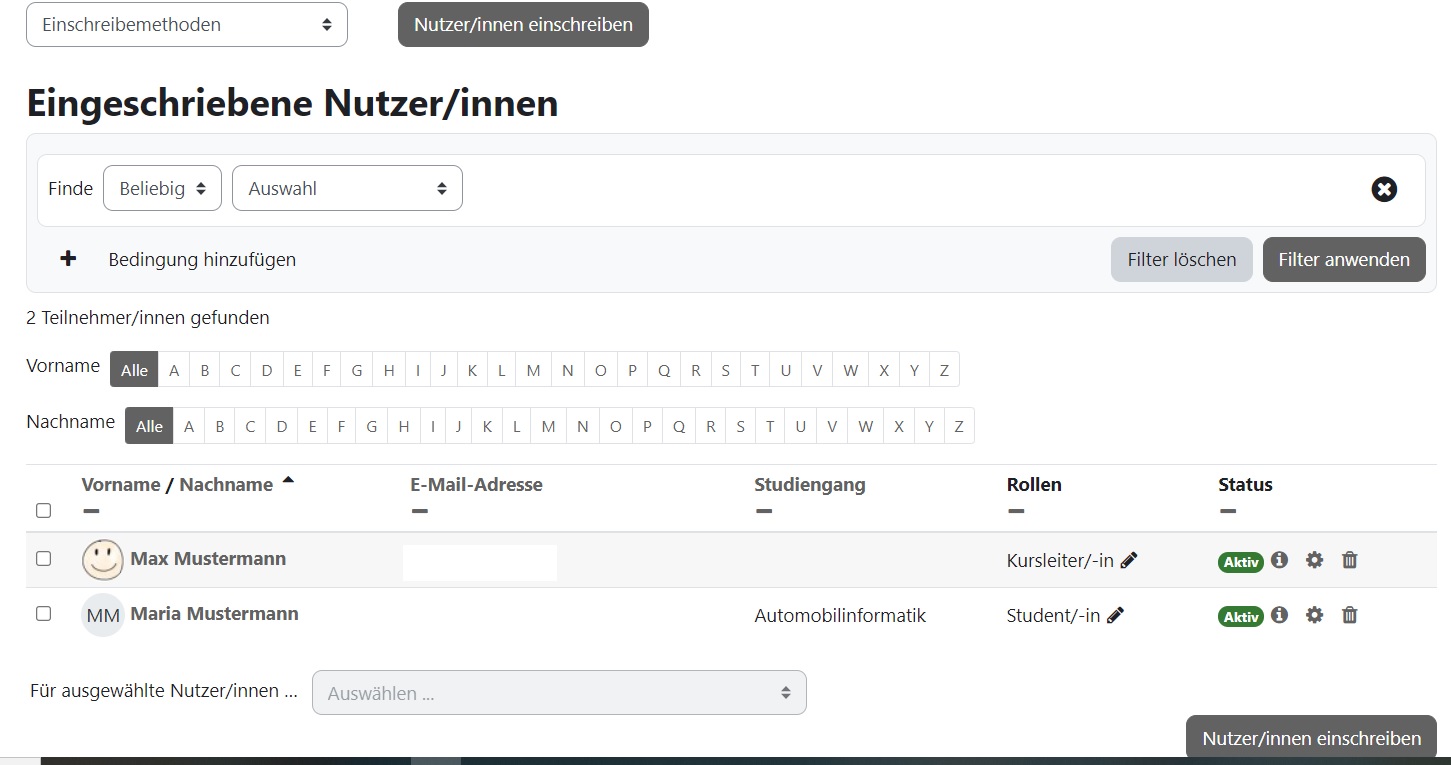
Task: Open enrolment details for Max Mustermann
Action: click(1279, 560)
